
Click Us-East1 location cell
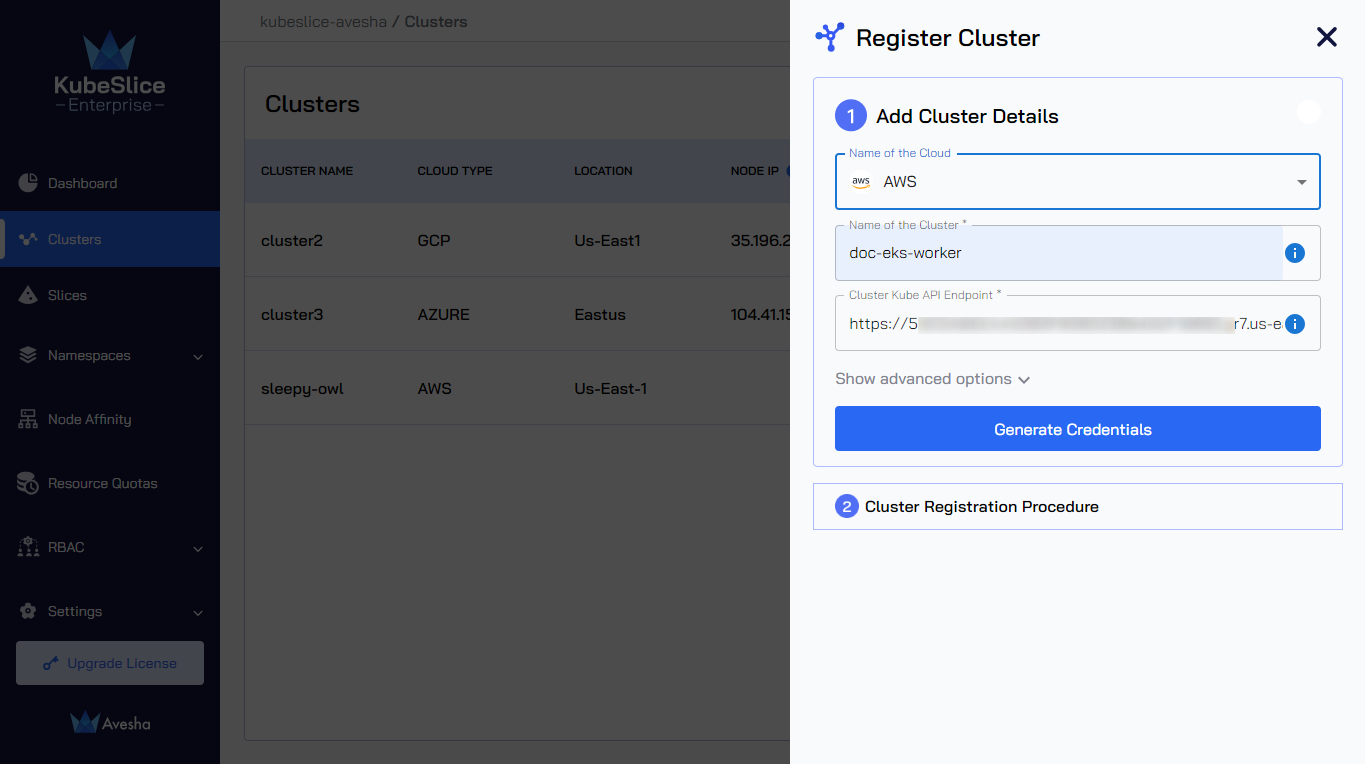click(x=607, y=240)
